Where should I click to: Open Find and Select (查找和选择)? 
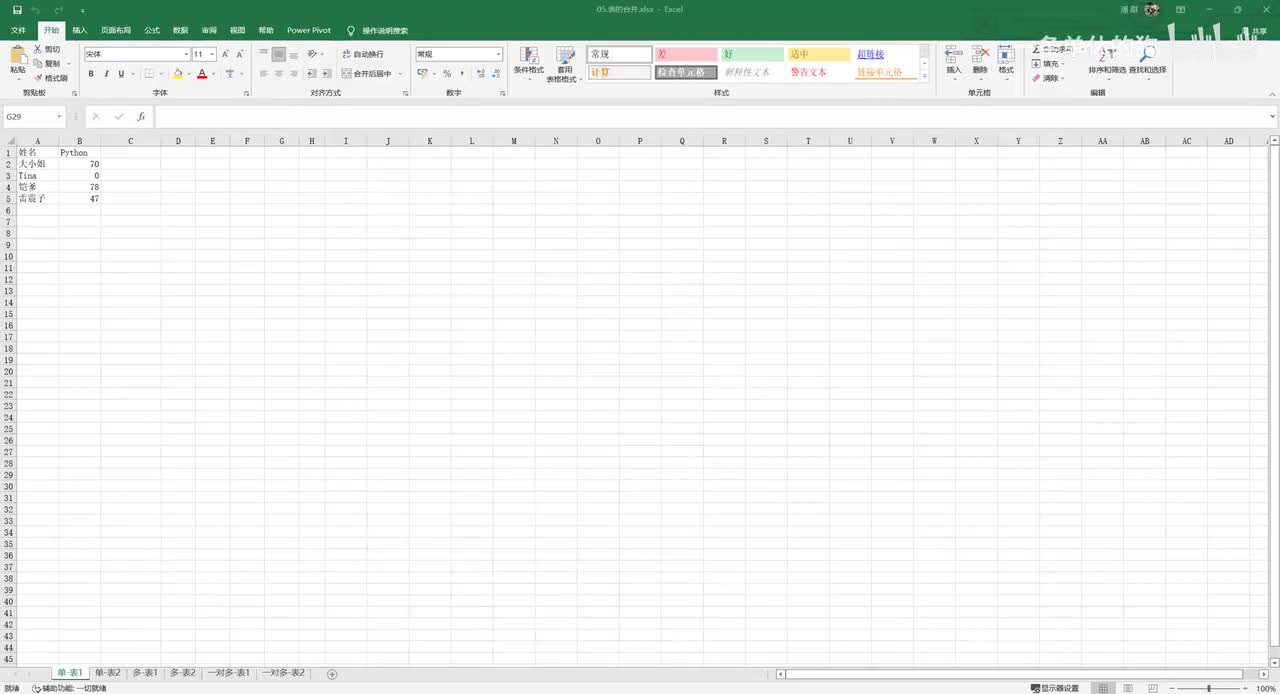click(1148, 62)
